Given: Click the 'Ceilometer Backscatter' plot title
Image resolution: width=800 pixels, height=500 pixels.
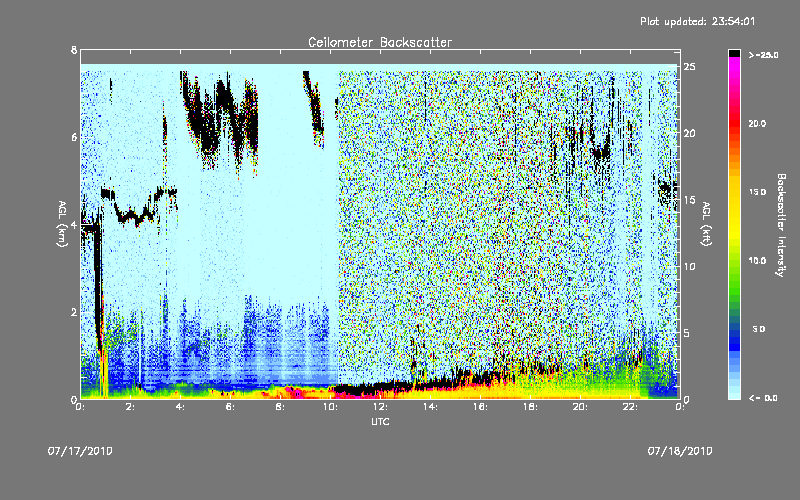Looking at the screenshot, I should (x=380, y=42).
